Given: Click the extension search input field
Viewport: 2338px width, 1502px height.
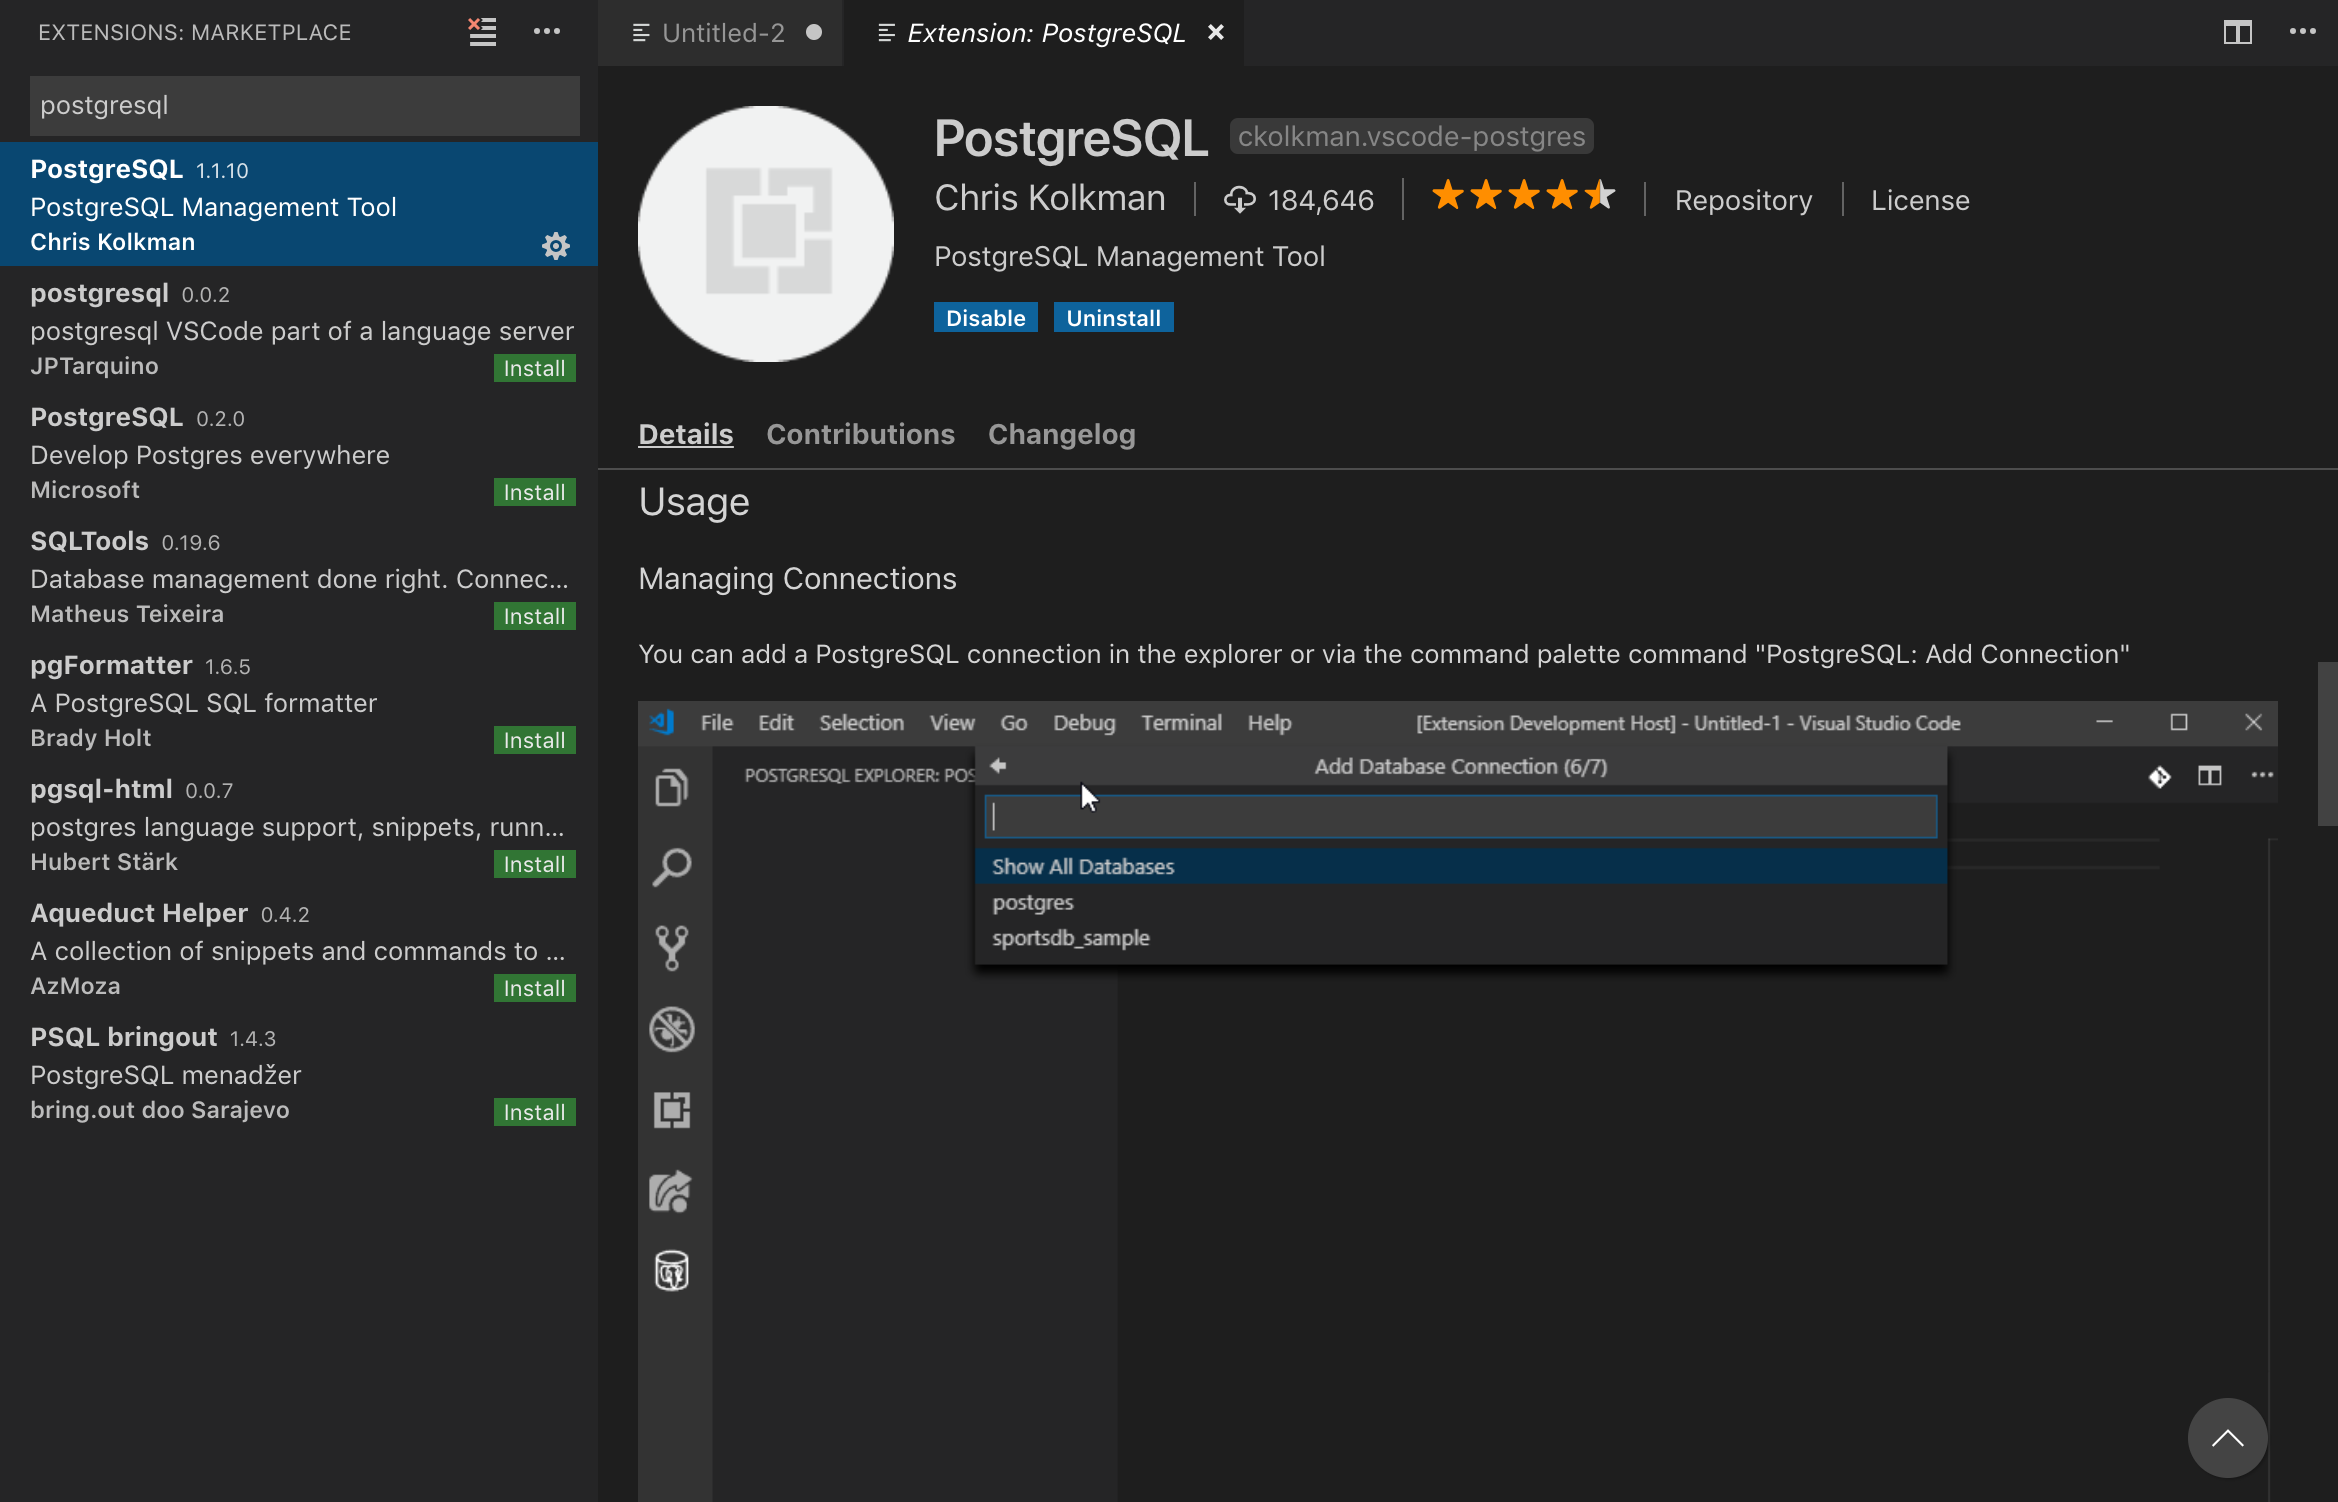Looking at the screenshot, I should 304,106.
